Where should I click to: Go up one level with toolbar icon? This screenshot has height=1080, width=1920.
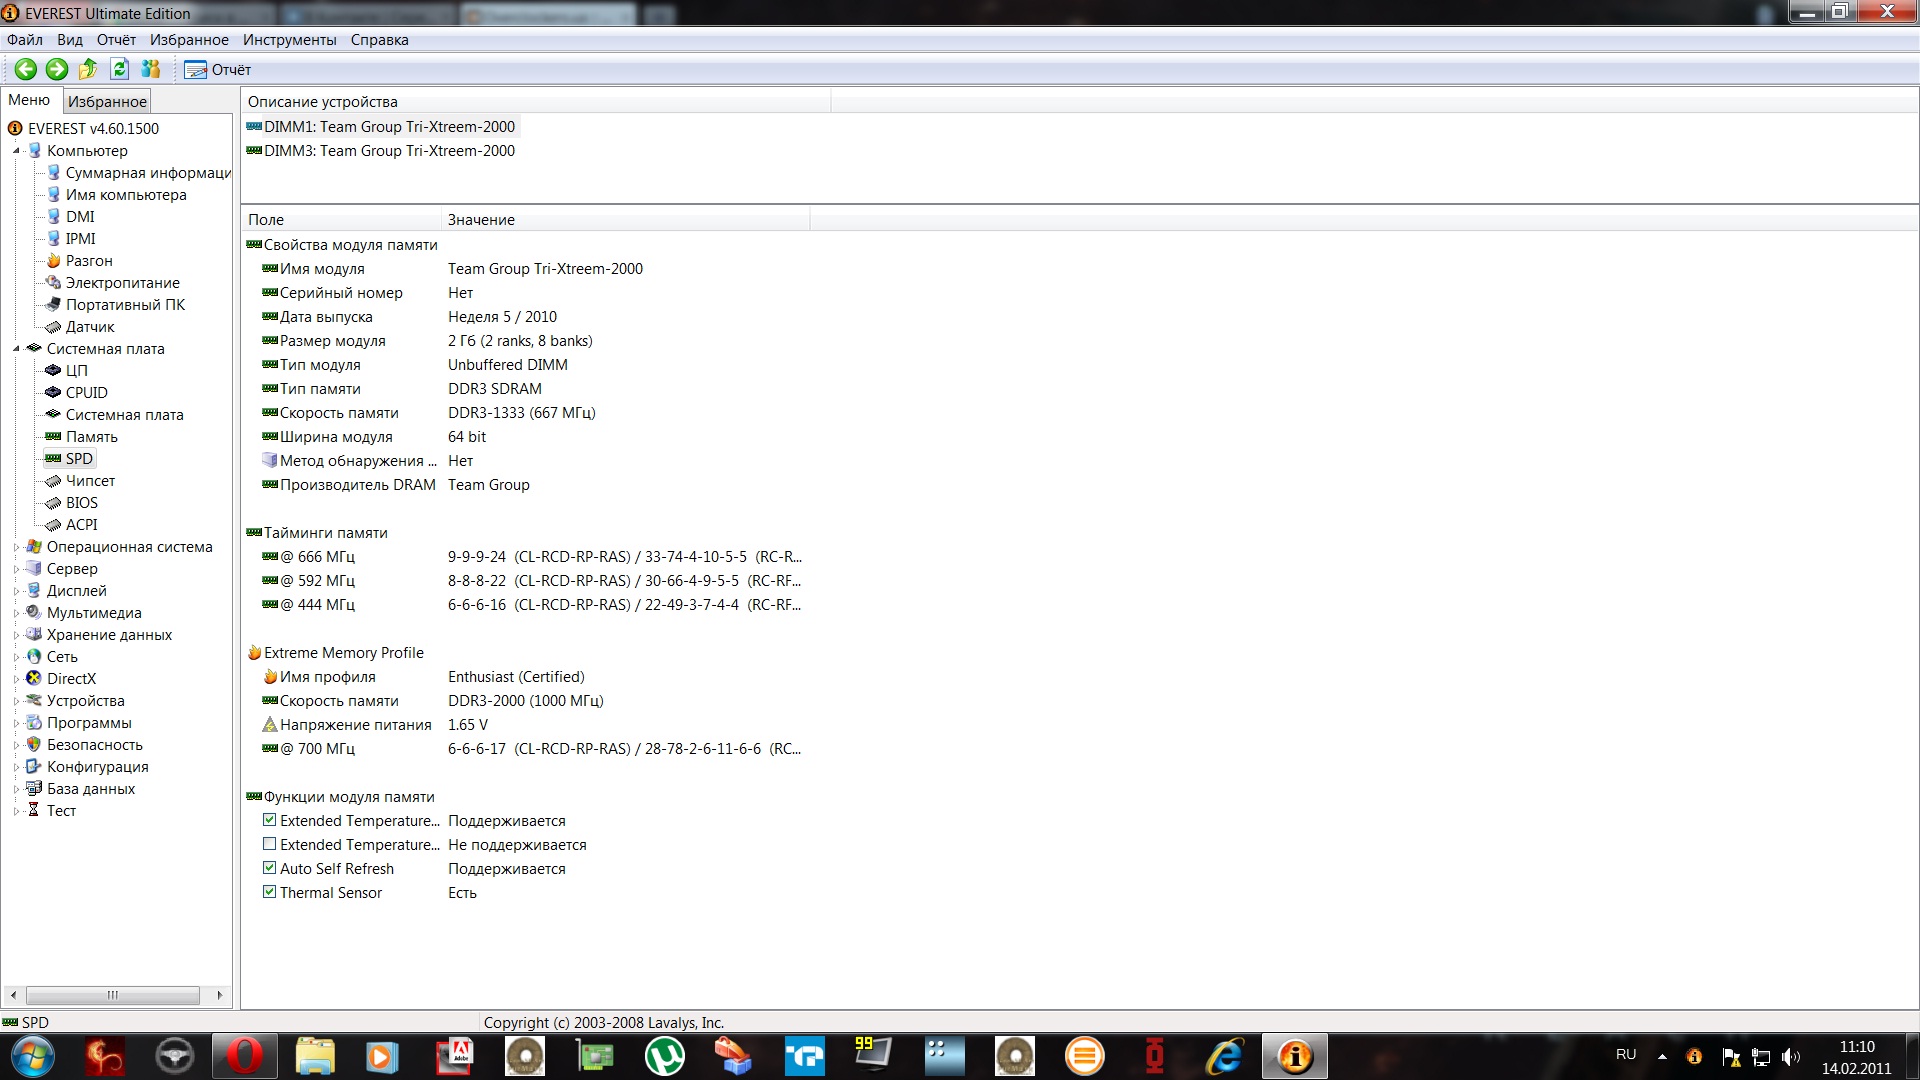tap(88, 69)
